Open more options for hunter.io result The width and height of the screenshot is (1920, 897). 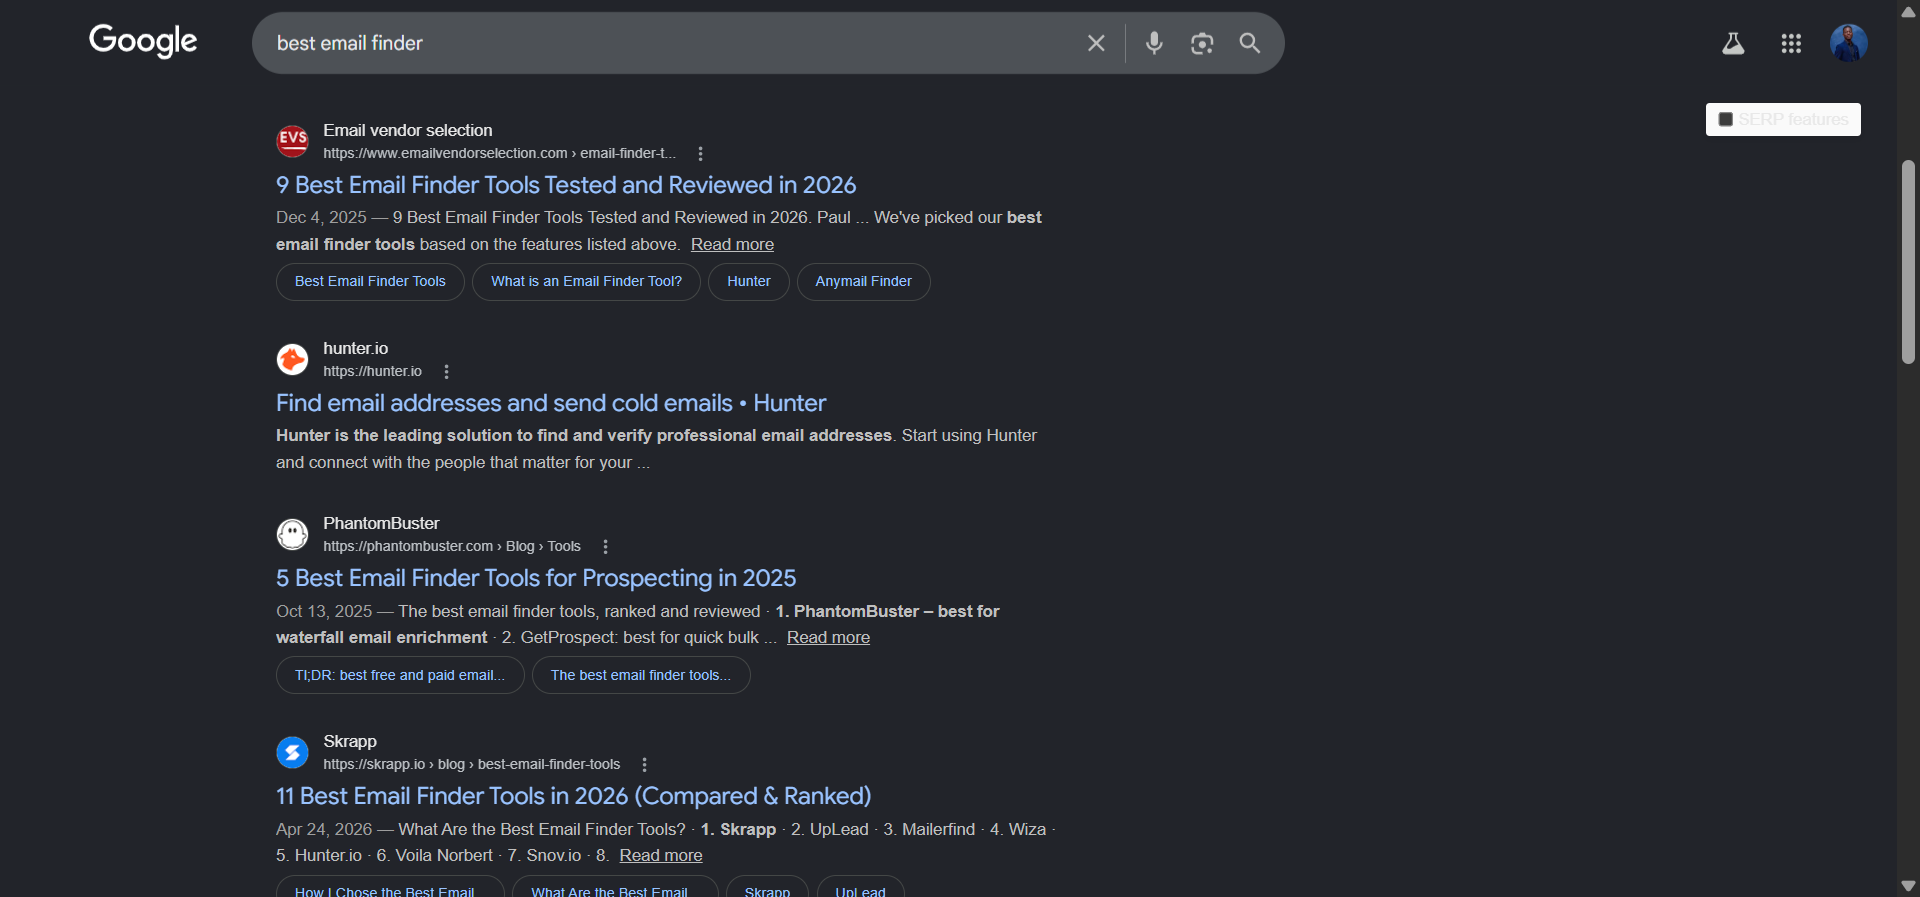[x=446, y=372]
